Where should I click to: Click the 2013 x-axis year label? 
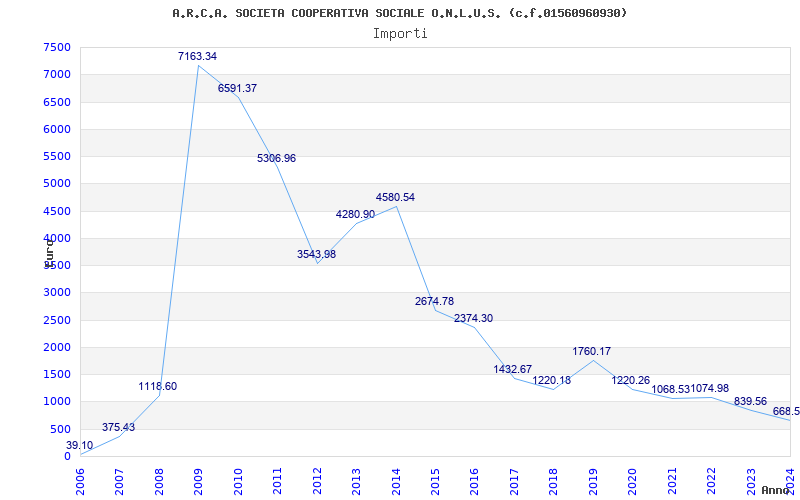click(357, 481)
